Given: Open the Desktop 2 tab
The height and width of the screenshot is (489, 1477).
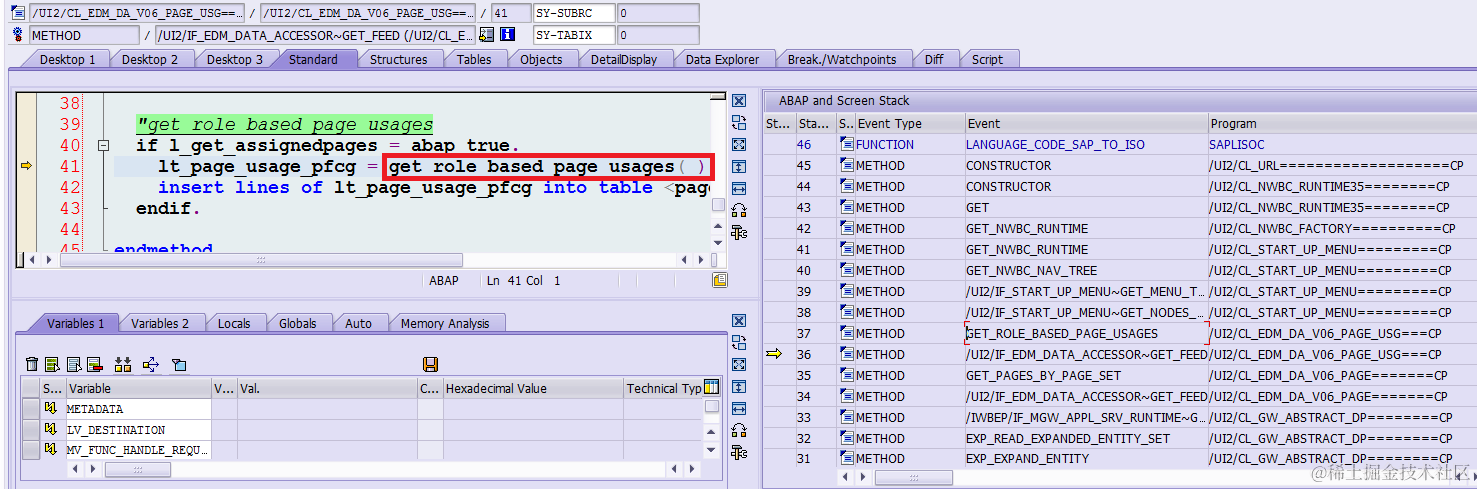Looking at the screenshot, I should [x=150, y=60].
